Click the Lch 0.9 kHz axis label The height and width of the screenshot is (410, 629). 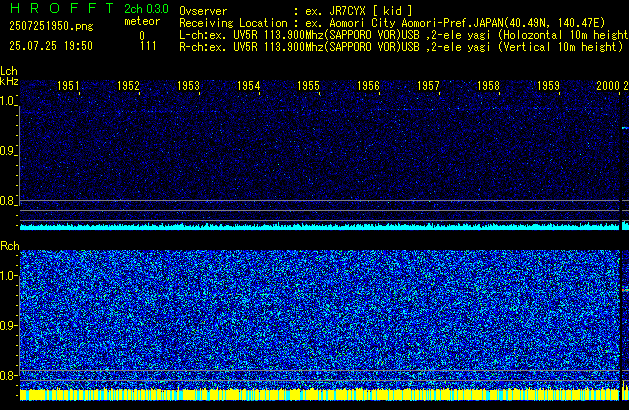[x=8, y=151]
